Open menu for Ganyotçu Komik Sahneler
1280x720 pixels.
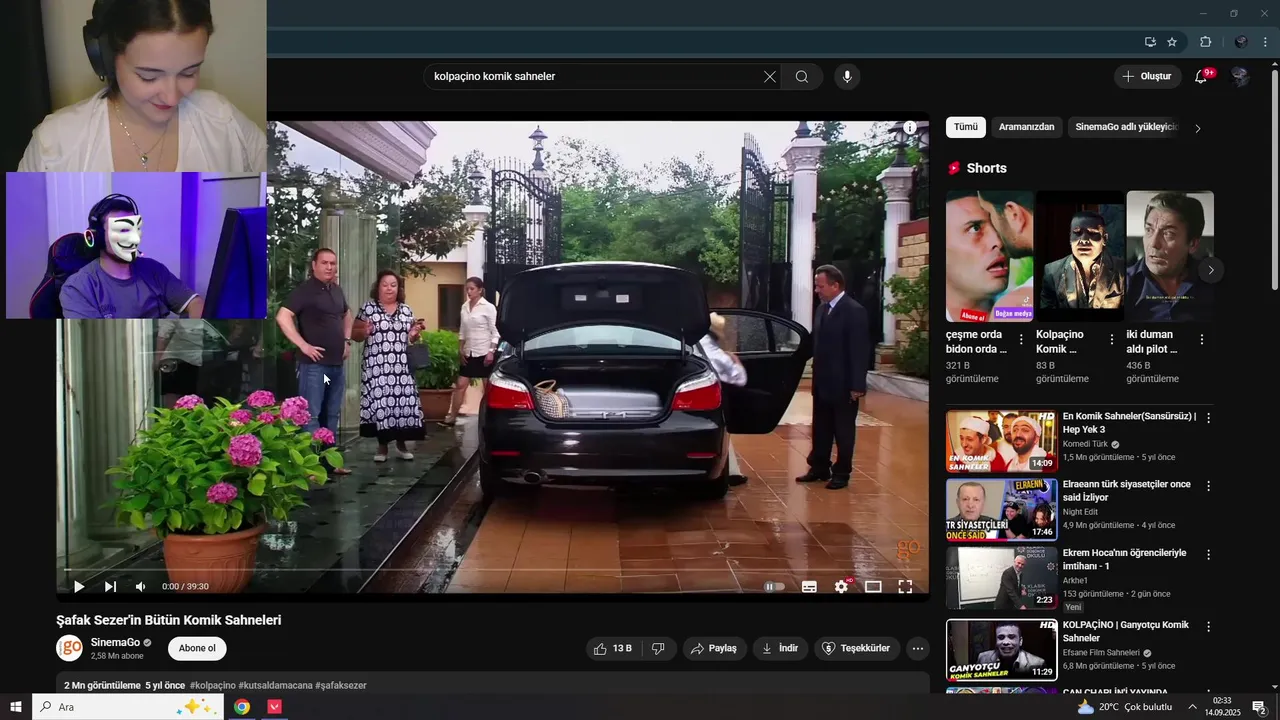[x=1208, y=626]
